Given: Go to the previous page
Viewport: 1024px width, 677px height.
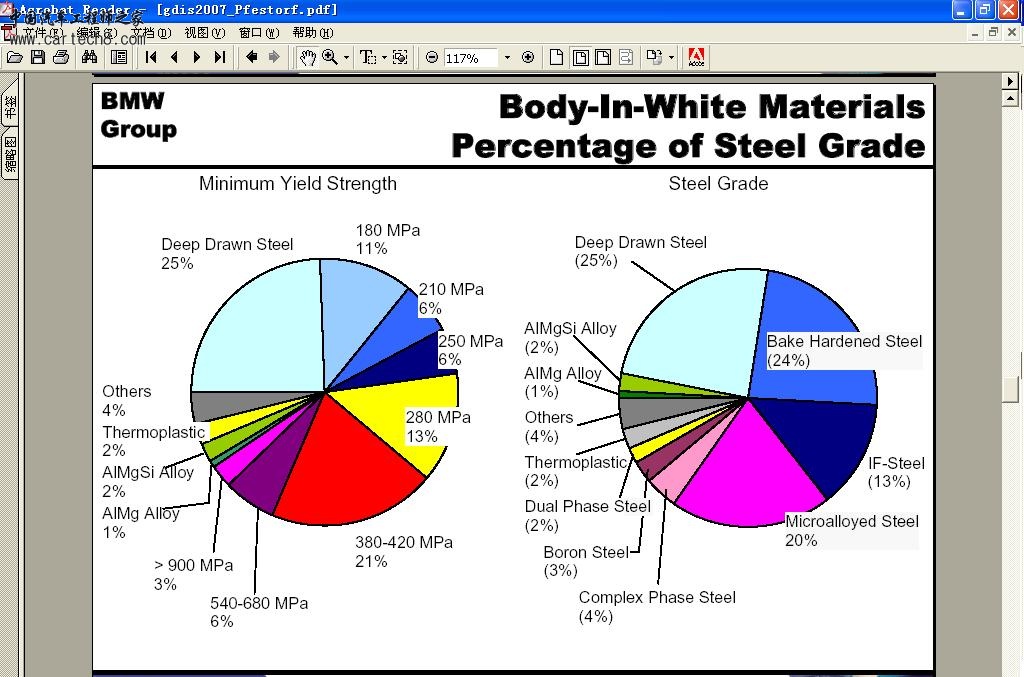Looking at the screenshot, I should coord(174,57).
